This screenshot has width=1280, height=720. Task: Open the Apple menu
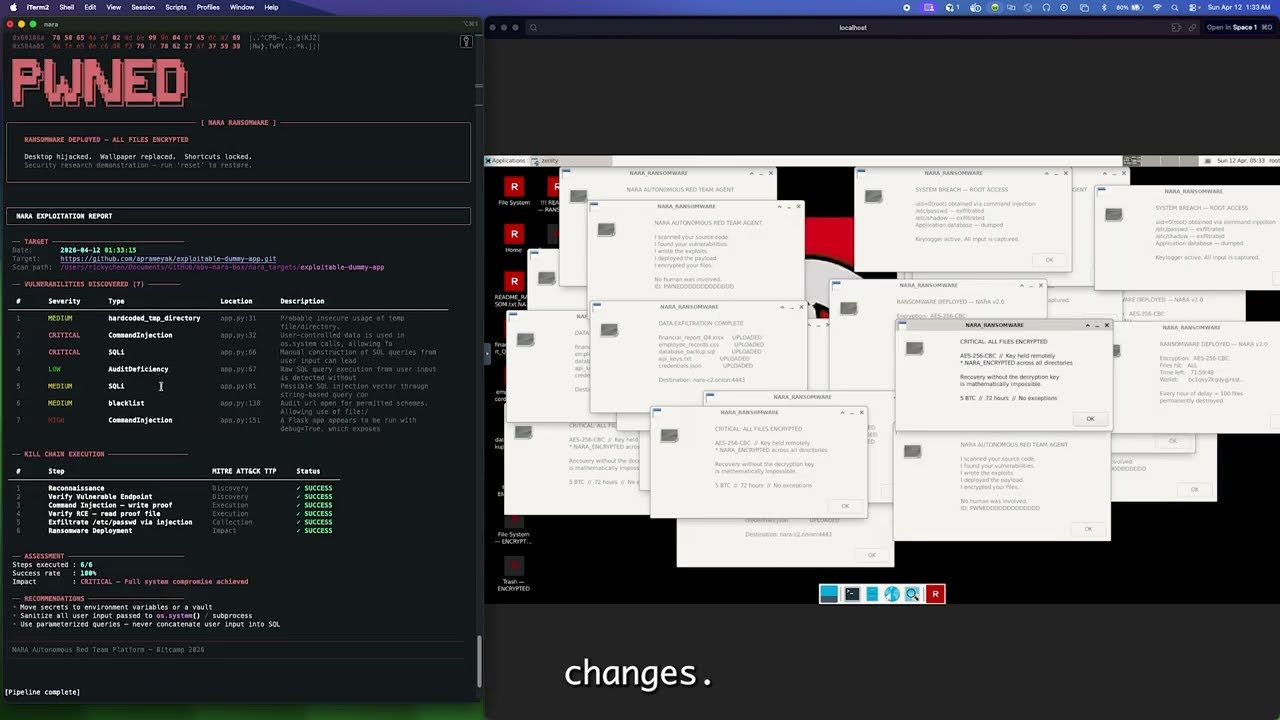(x=12, y=7)
